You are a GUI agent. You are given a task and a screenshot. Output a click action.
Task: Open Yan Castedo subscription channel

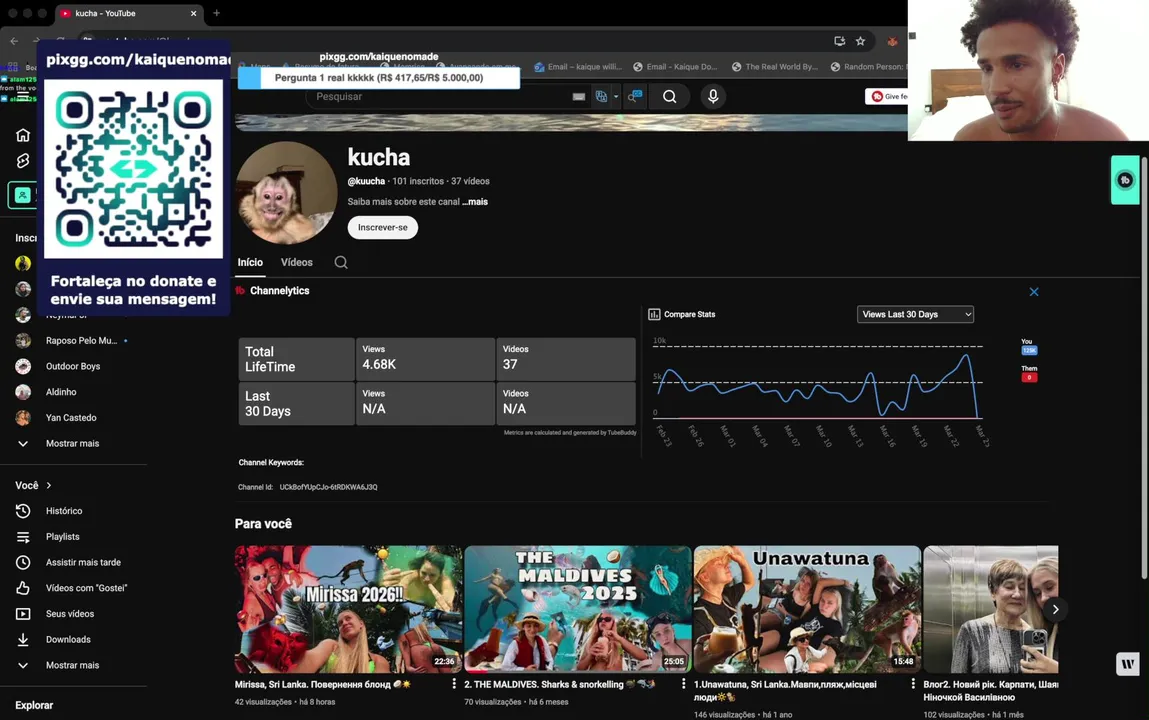pyautogui.click(x=73, y=417)
